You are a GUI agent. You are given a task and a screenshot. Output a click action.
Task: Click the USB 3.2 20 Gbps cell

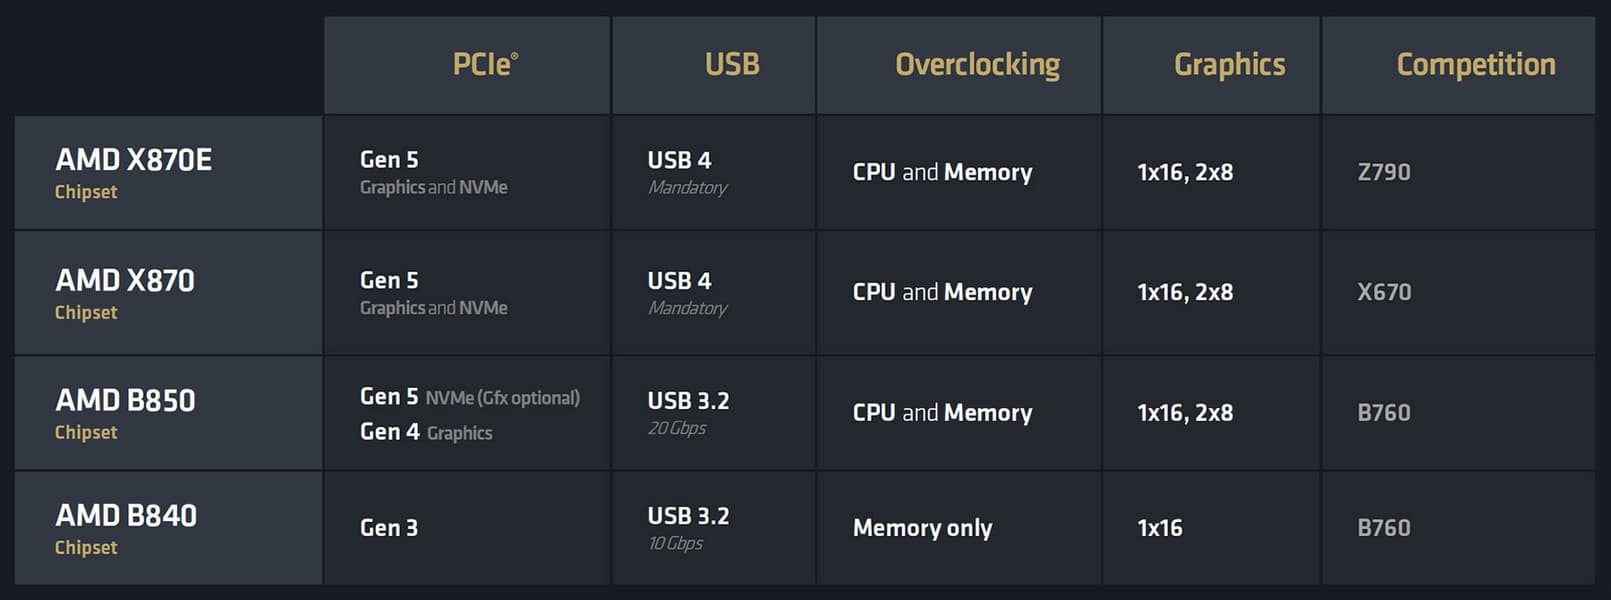(x=688, y=412)
